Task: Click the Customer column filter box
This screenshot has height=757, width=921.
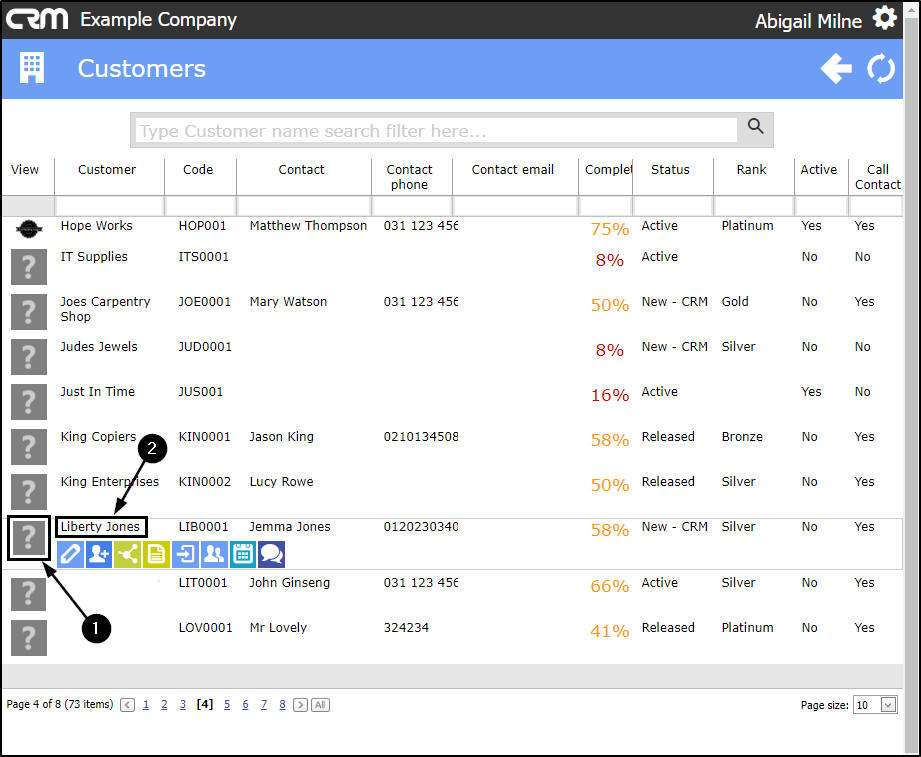Action: pos(109,206)
